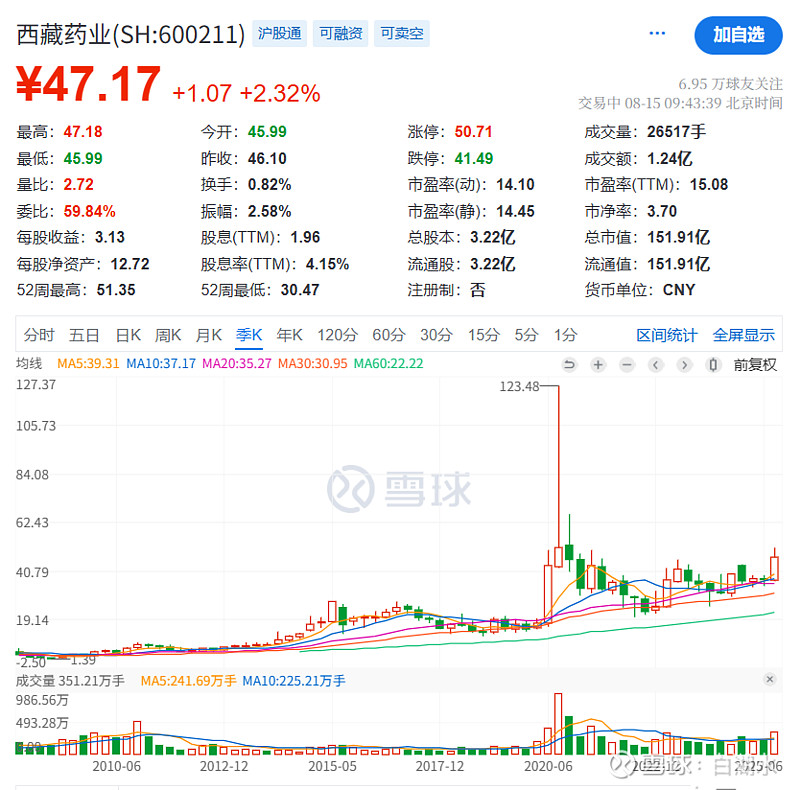Zoom in chart with plus icon
Image resolution: width=800 pixels, height=790 pixels.
[x=598, y=364]
